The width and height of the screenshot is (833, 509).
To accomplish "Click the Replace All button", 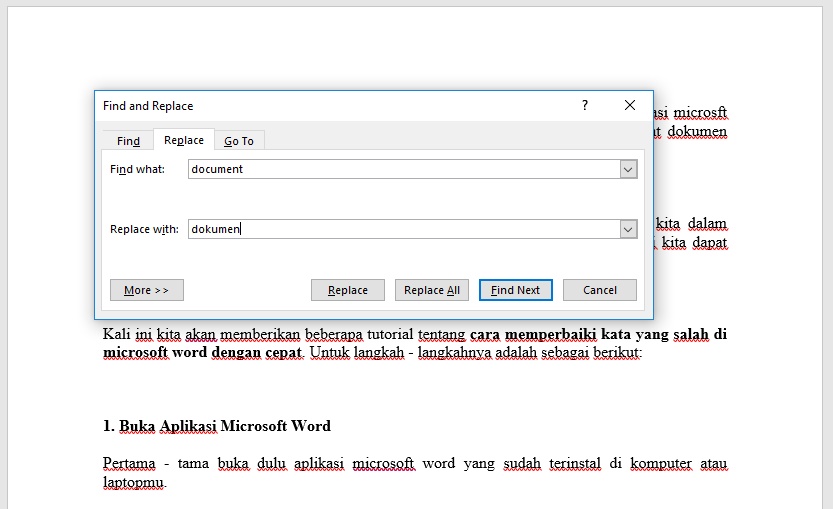I will click(431, 290).
